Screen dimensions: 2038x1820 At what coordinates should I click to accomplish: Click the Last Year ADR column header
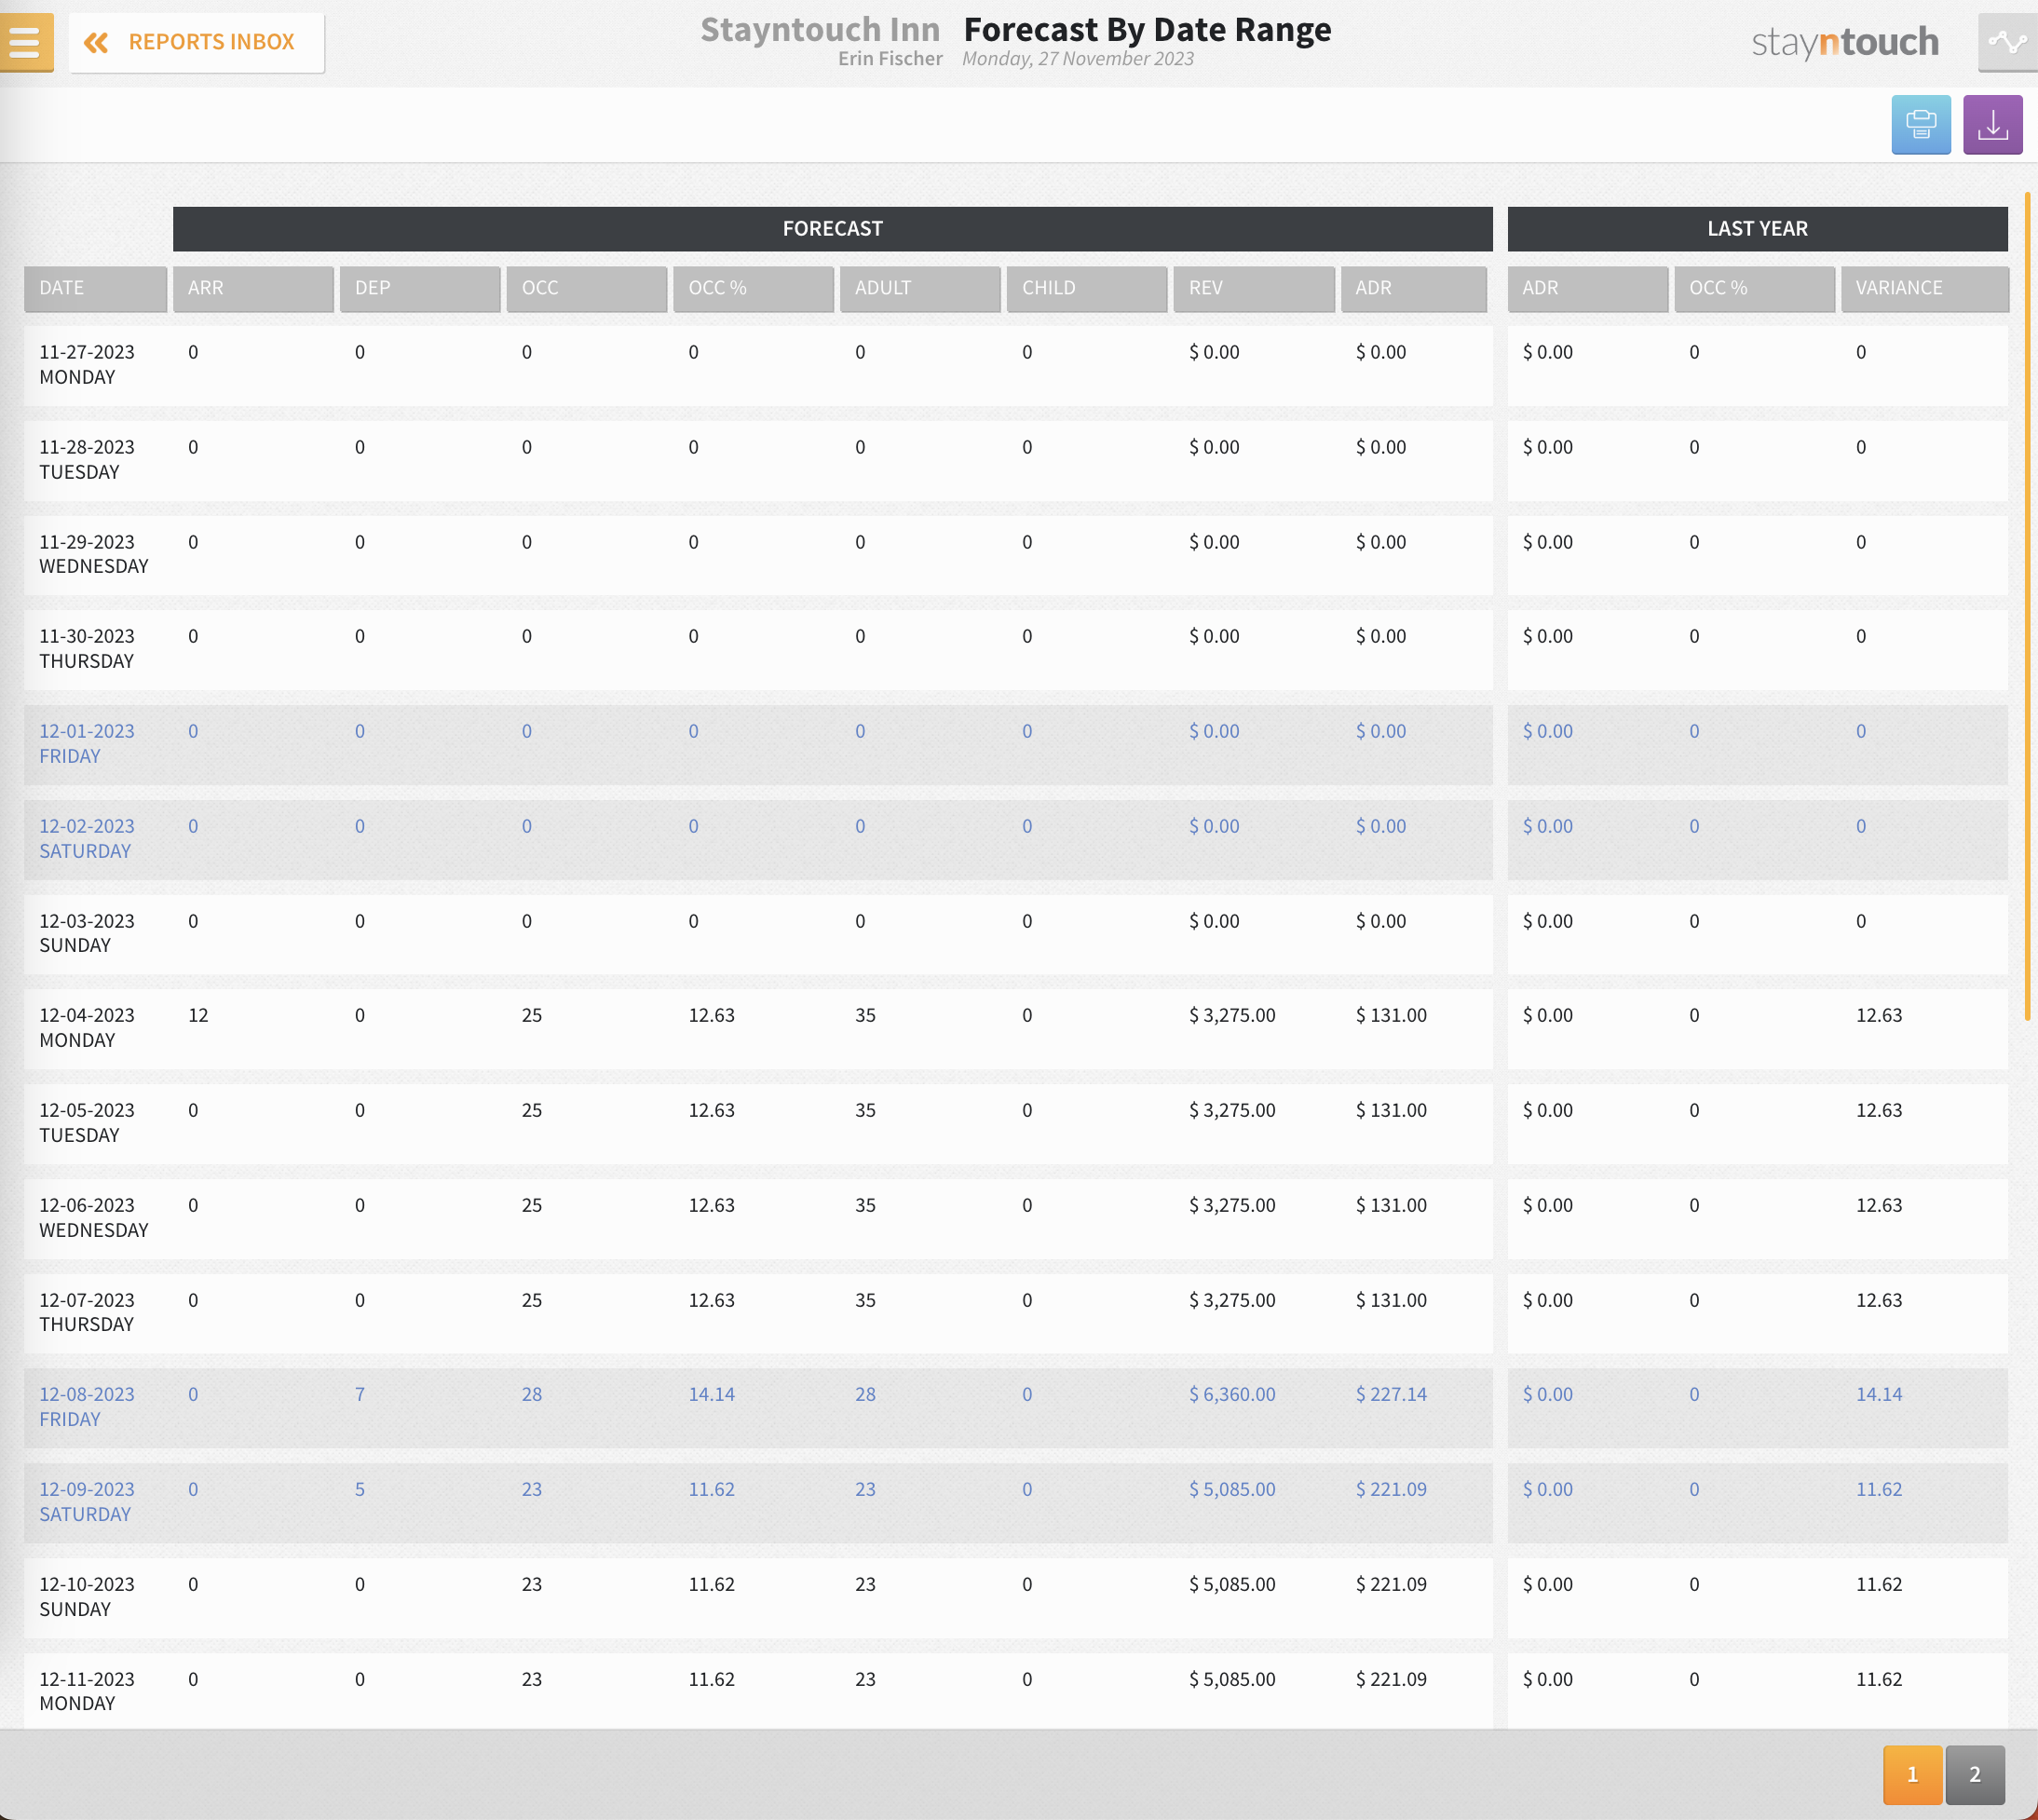point(1587,288)
